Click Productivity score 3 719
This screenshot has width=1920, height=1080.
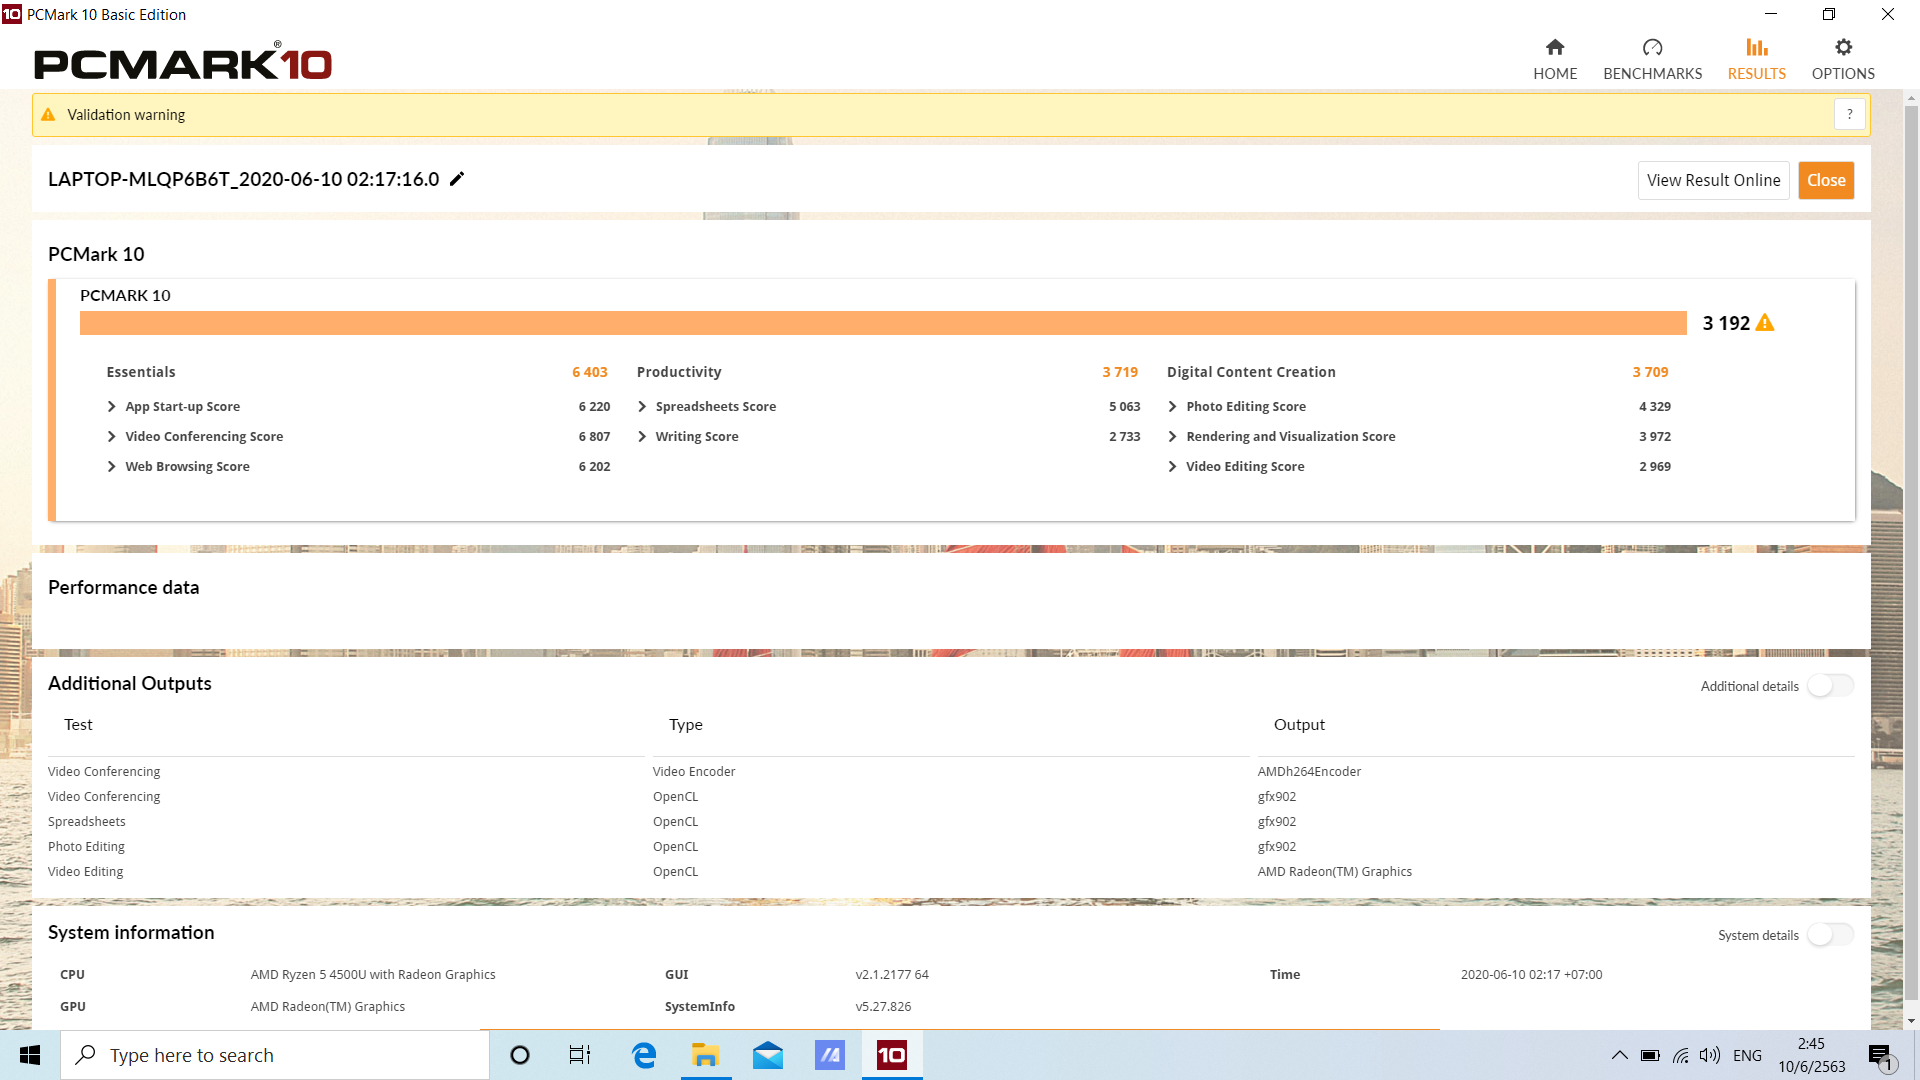1120,372
